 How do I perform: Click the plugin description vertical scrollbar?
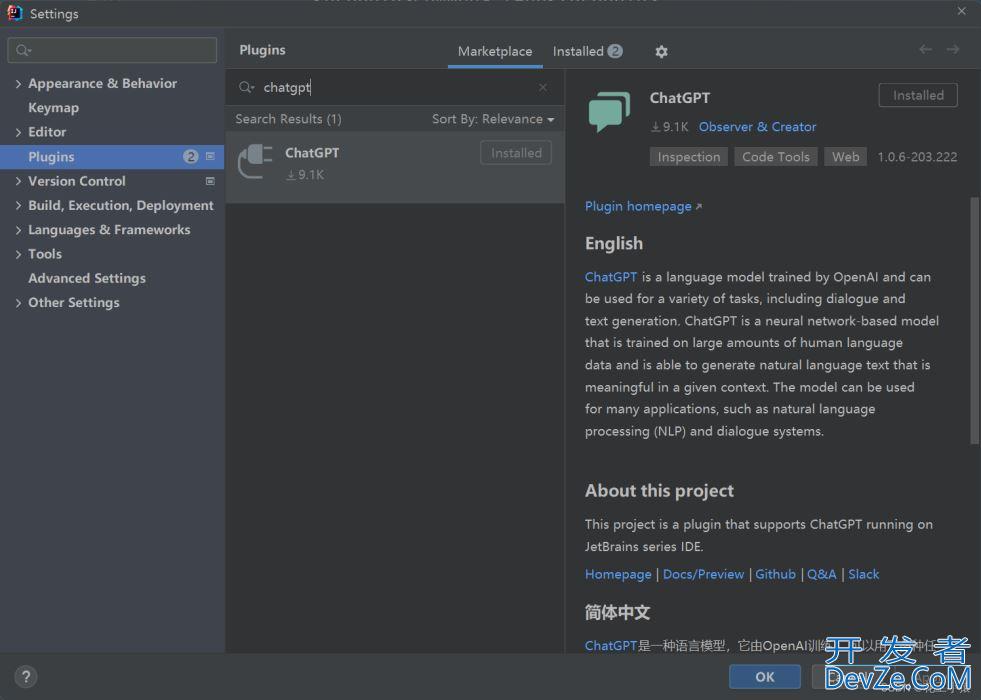click(x=973, y=320)
